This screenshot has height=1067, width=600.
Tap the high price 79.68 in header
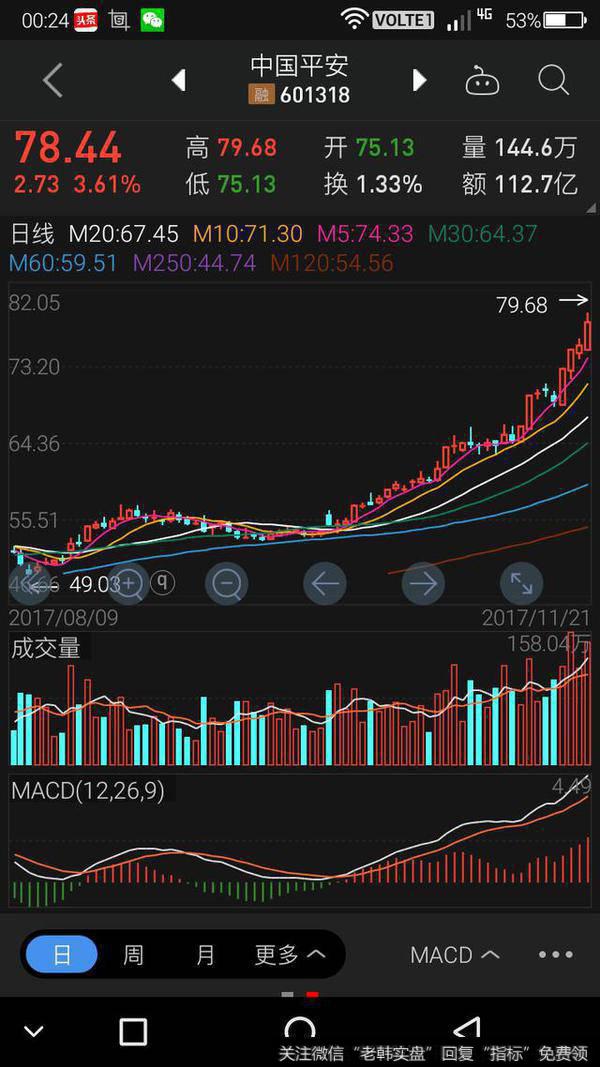tap(248, 148)
